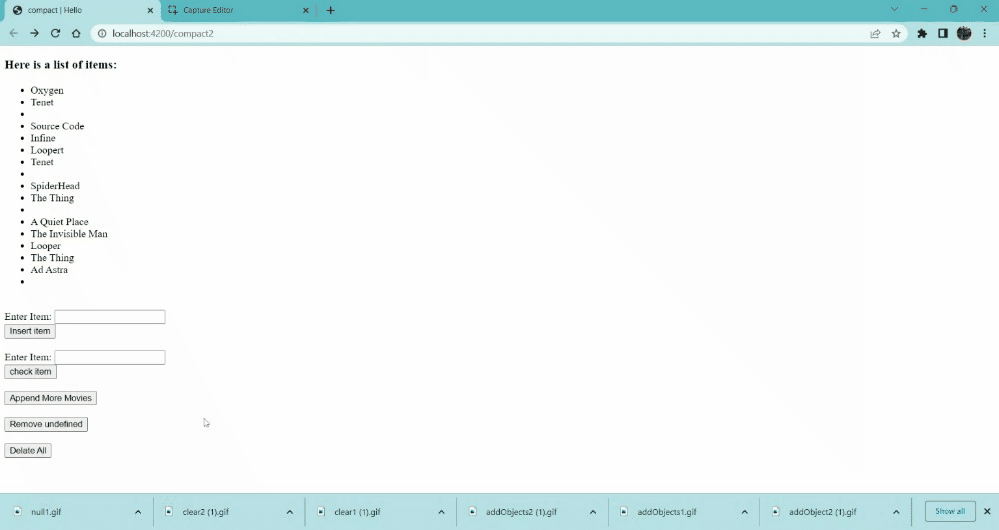Click the addObjects1.gif file icon

624,512
